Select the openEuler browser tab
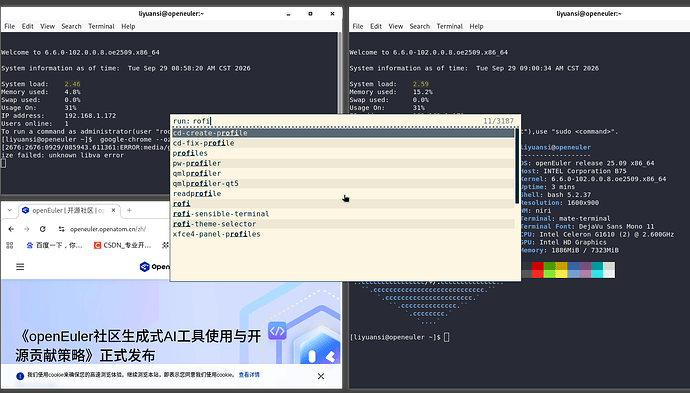 click(69, 210)
